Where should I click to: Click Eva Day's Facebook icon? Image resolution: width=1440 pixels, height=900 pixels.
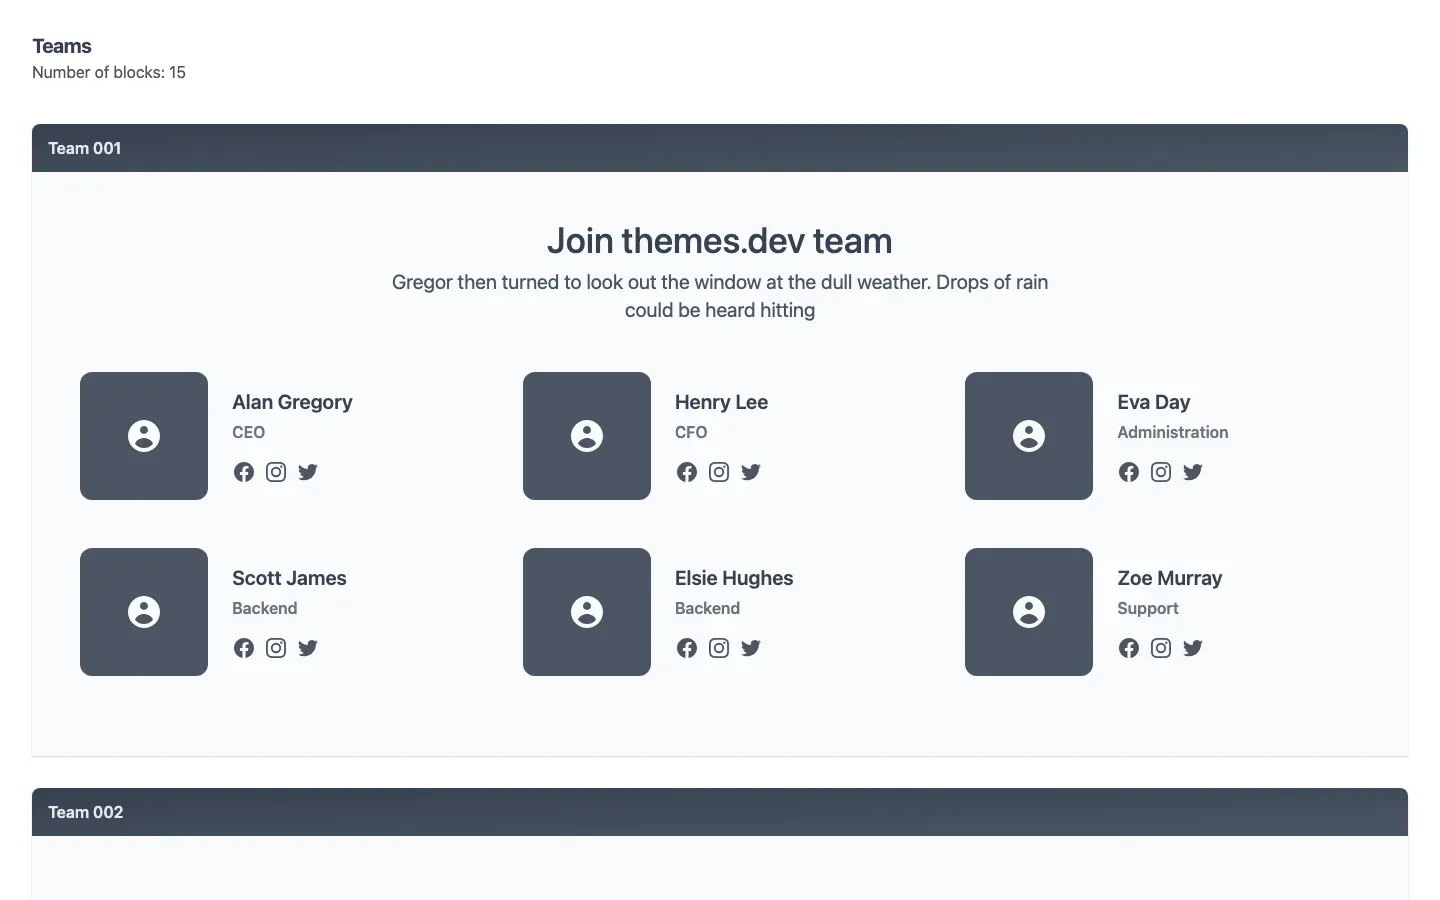coord(1129,472)
